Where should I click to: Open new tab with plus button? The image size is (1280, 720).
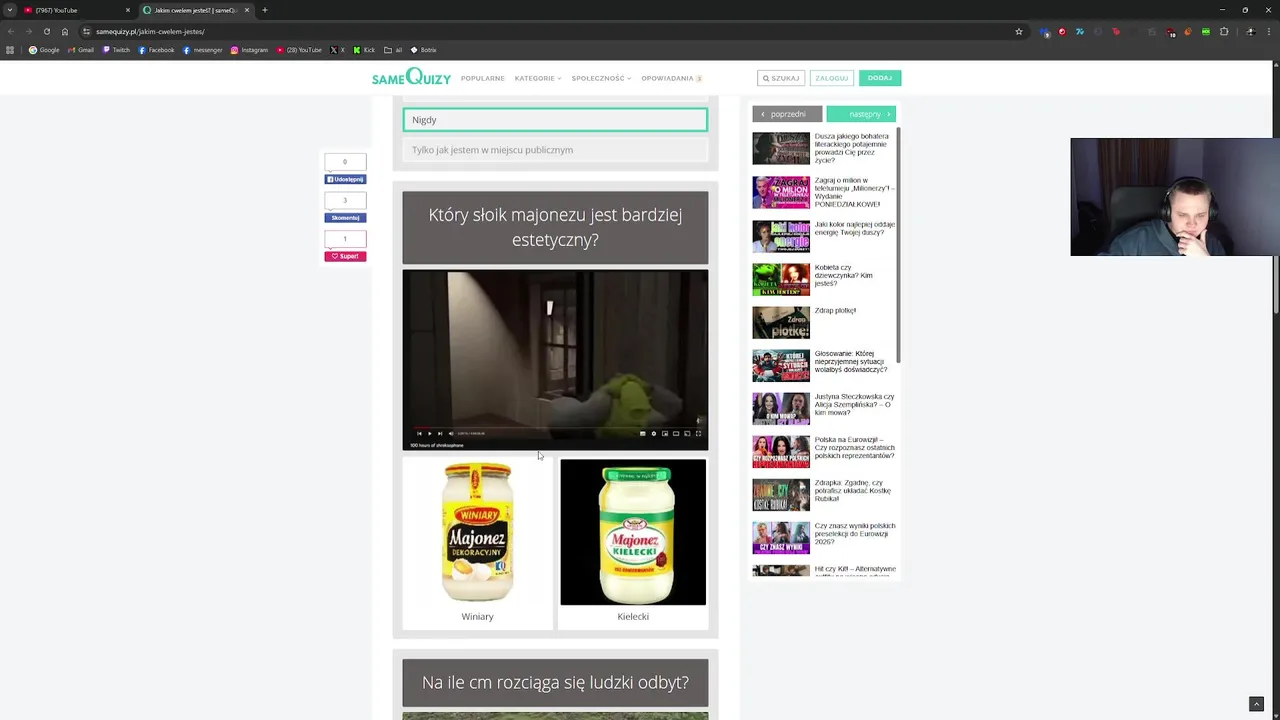tap(264, 10)
